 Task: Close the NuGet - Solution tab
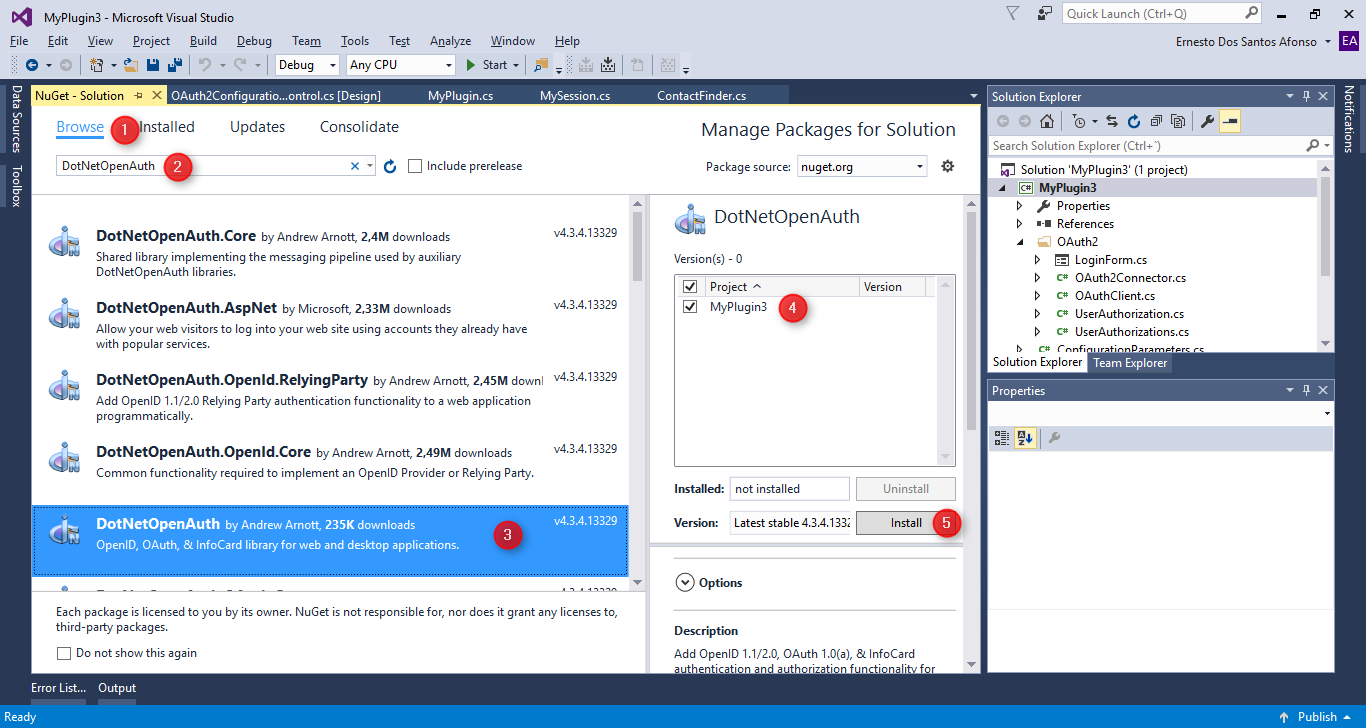point(156,96)
